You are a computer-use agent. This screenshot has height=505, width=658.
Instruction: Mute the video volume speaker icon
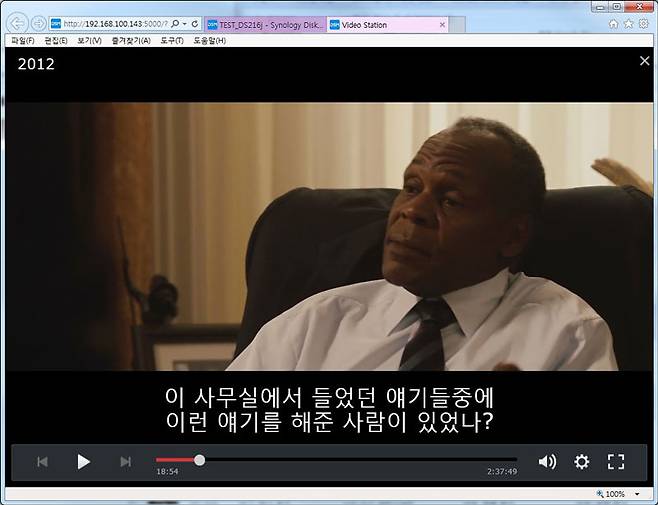tap(547, 461)
